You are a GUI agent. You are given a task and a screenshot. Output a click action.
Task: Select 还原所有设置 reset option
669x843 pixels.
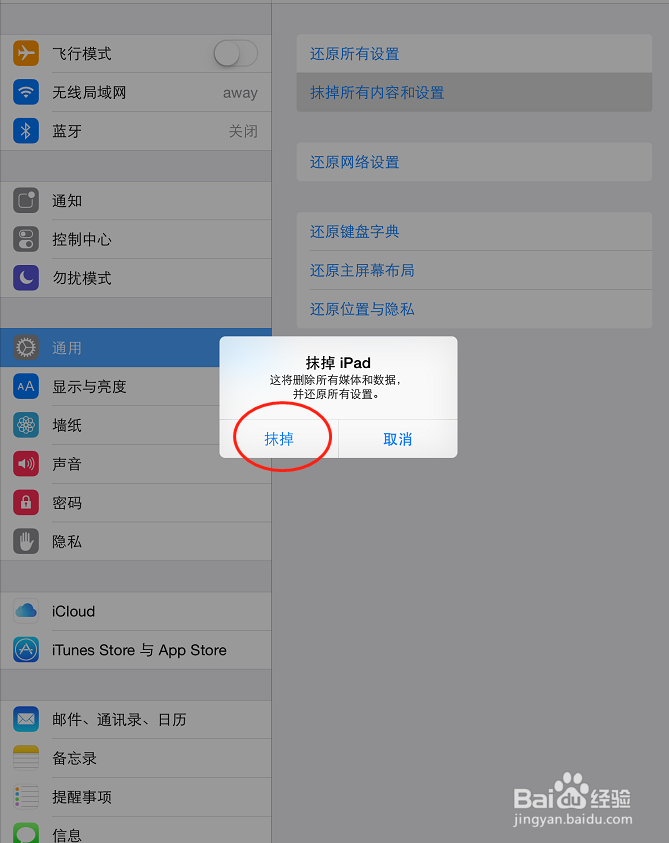[474, 54]
